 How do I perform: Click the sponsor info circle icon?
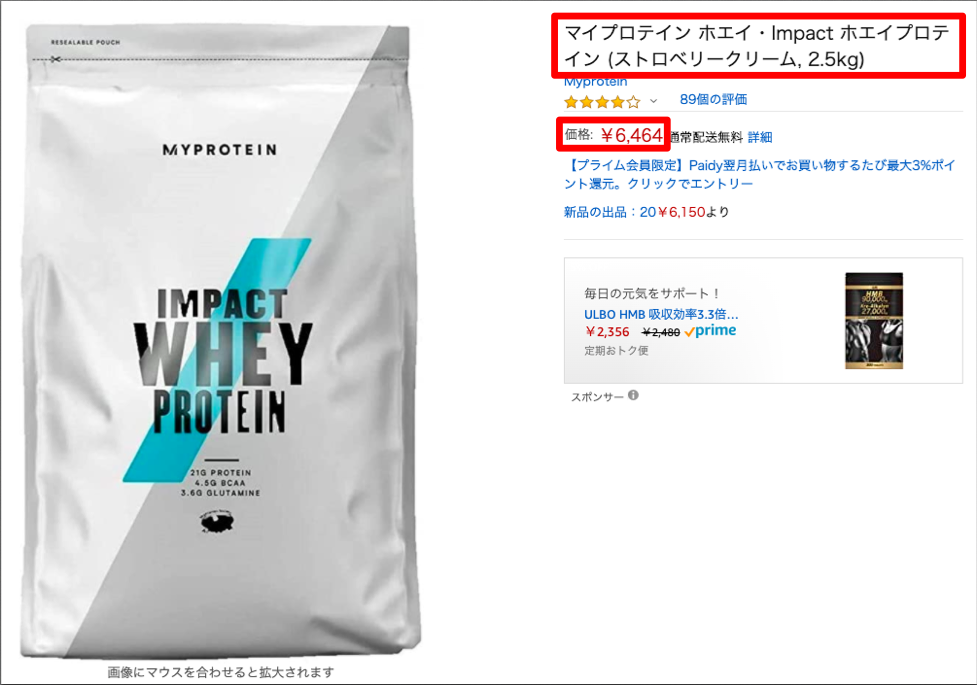[633, 395]
